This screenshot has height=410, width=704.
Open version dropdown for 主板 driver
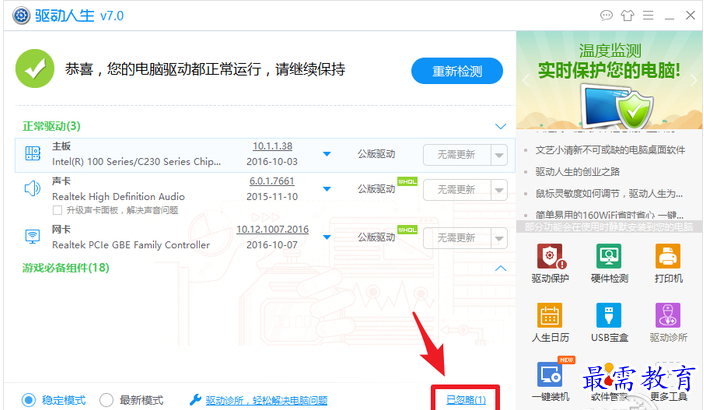(327, 154)
